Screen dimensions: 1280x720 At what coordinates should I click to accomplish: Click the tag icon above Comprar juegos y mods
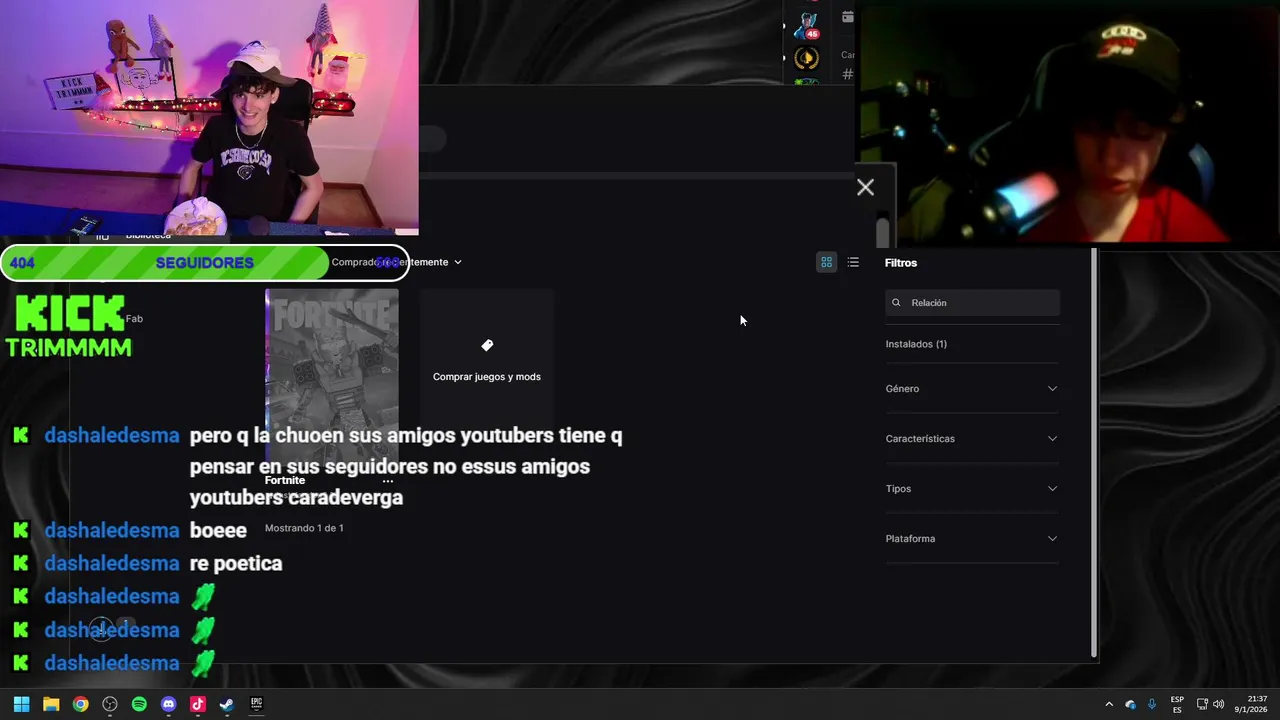487,345
